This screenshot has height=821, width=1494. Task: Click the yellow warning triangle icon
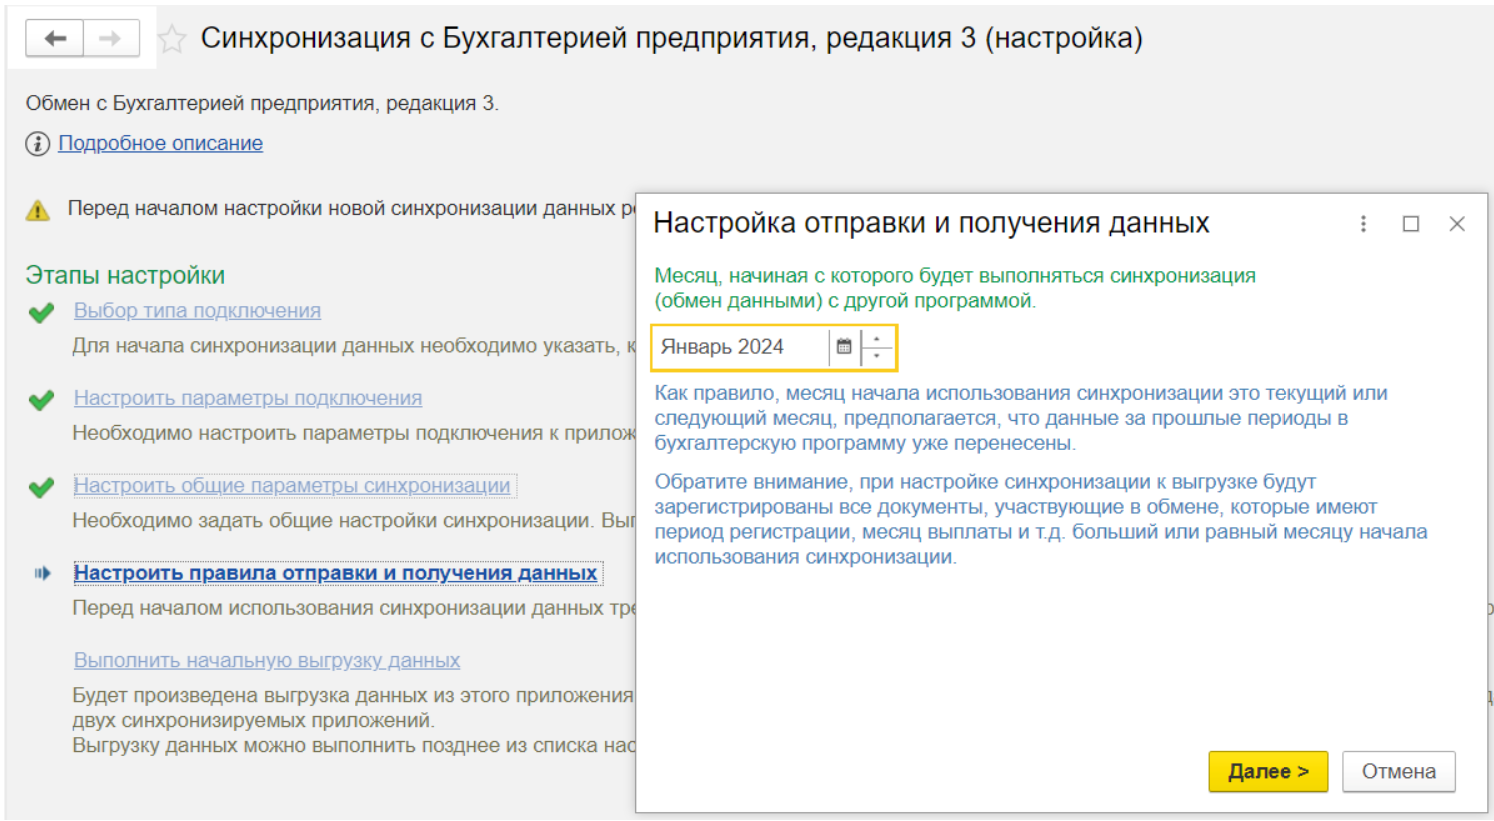(38, 210)
